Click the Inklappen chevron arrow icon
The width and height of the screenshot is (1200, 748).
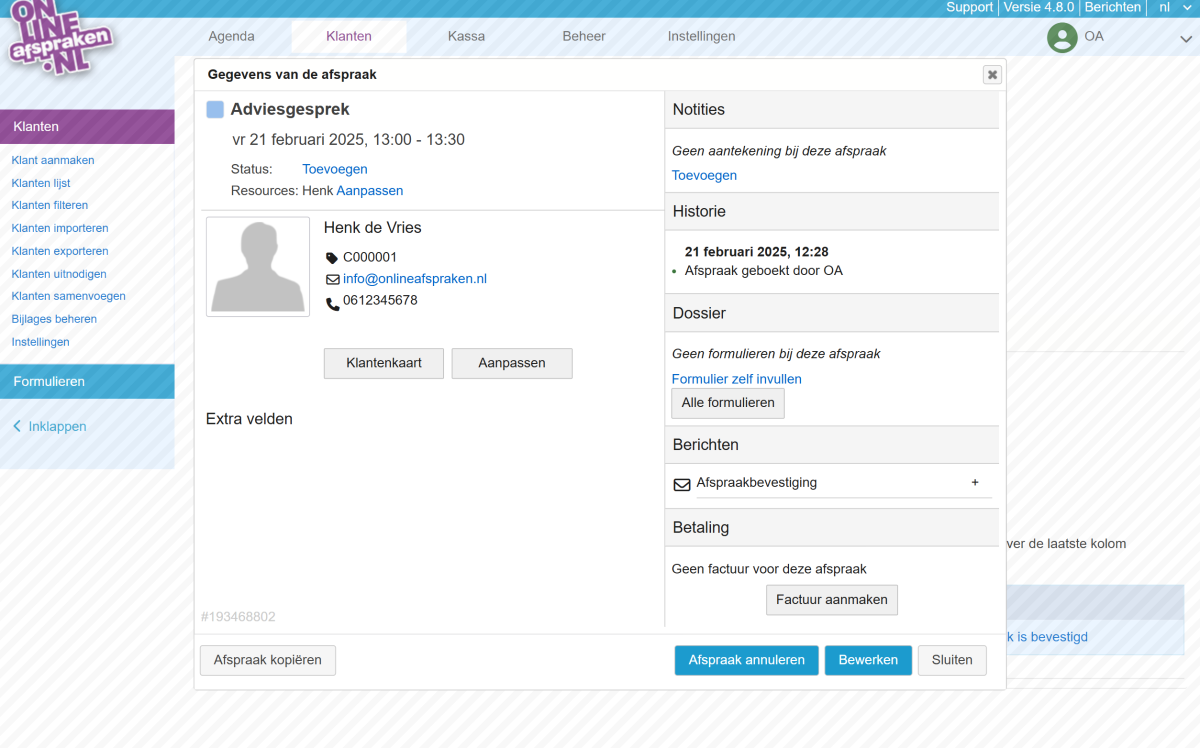tap(17, 427)
